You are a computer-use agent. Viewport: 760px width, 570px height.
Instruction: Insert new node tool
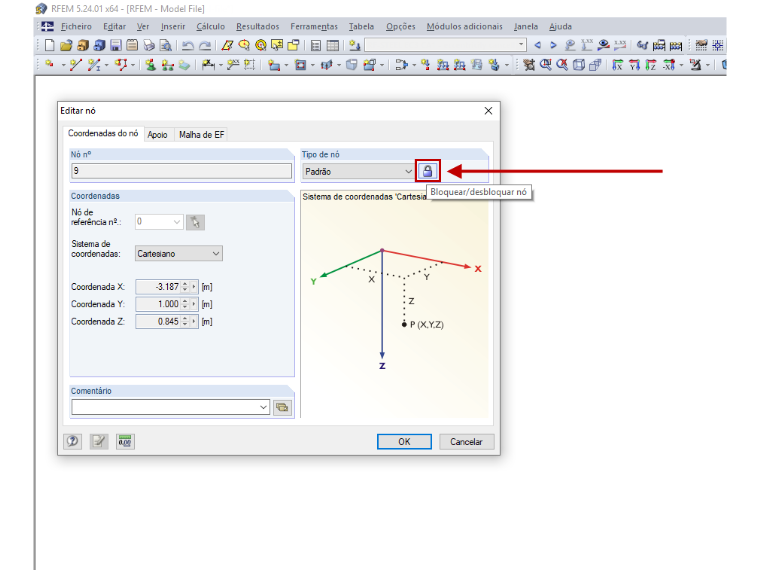point(49,64)
